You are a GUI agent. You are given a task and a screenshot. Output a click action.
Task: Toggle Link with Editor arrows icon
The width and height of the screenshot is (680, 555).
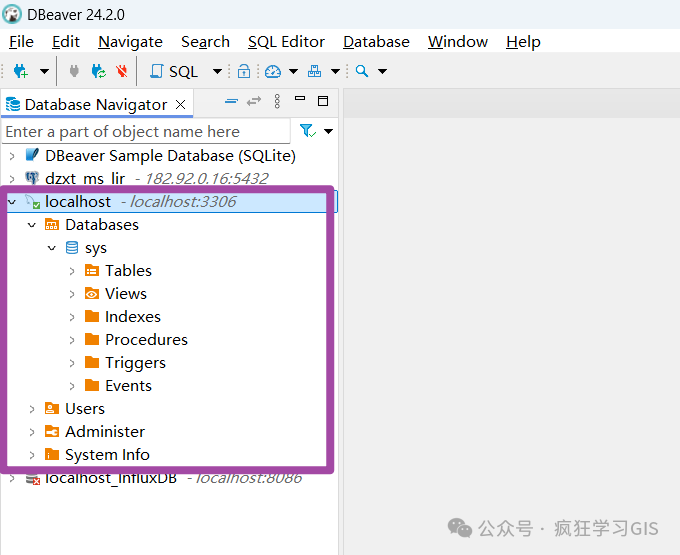[x=254, y=101]
